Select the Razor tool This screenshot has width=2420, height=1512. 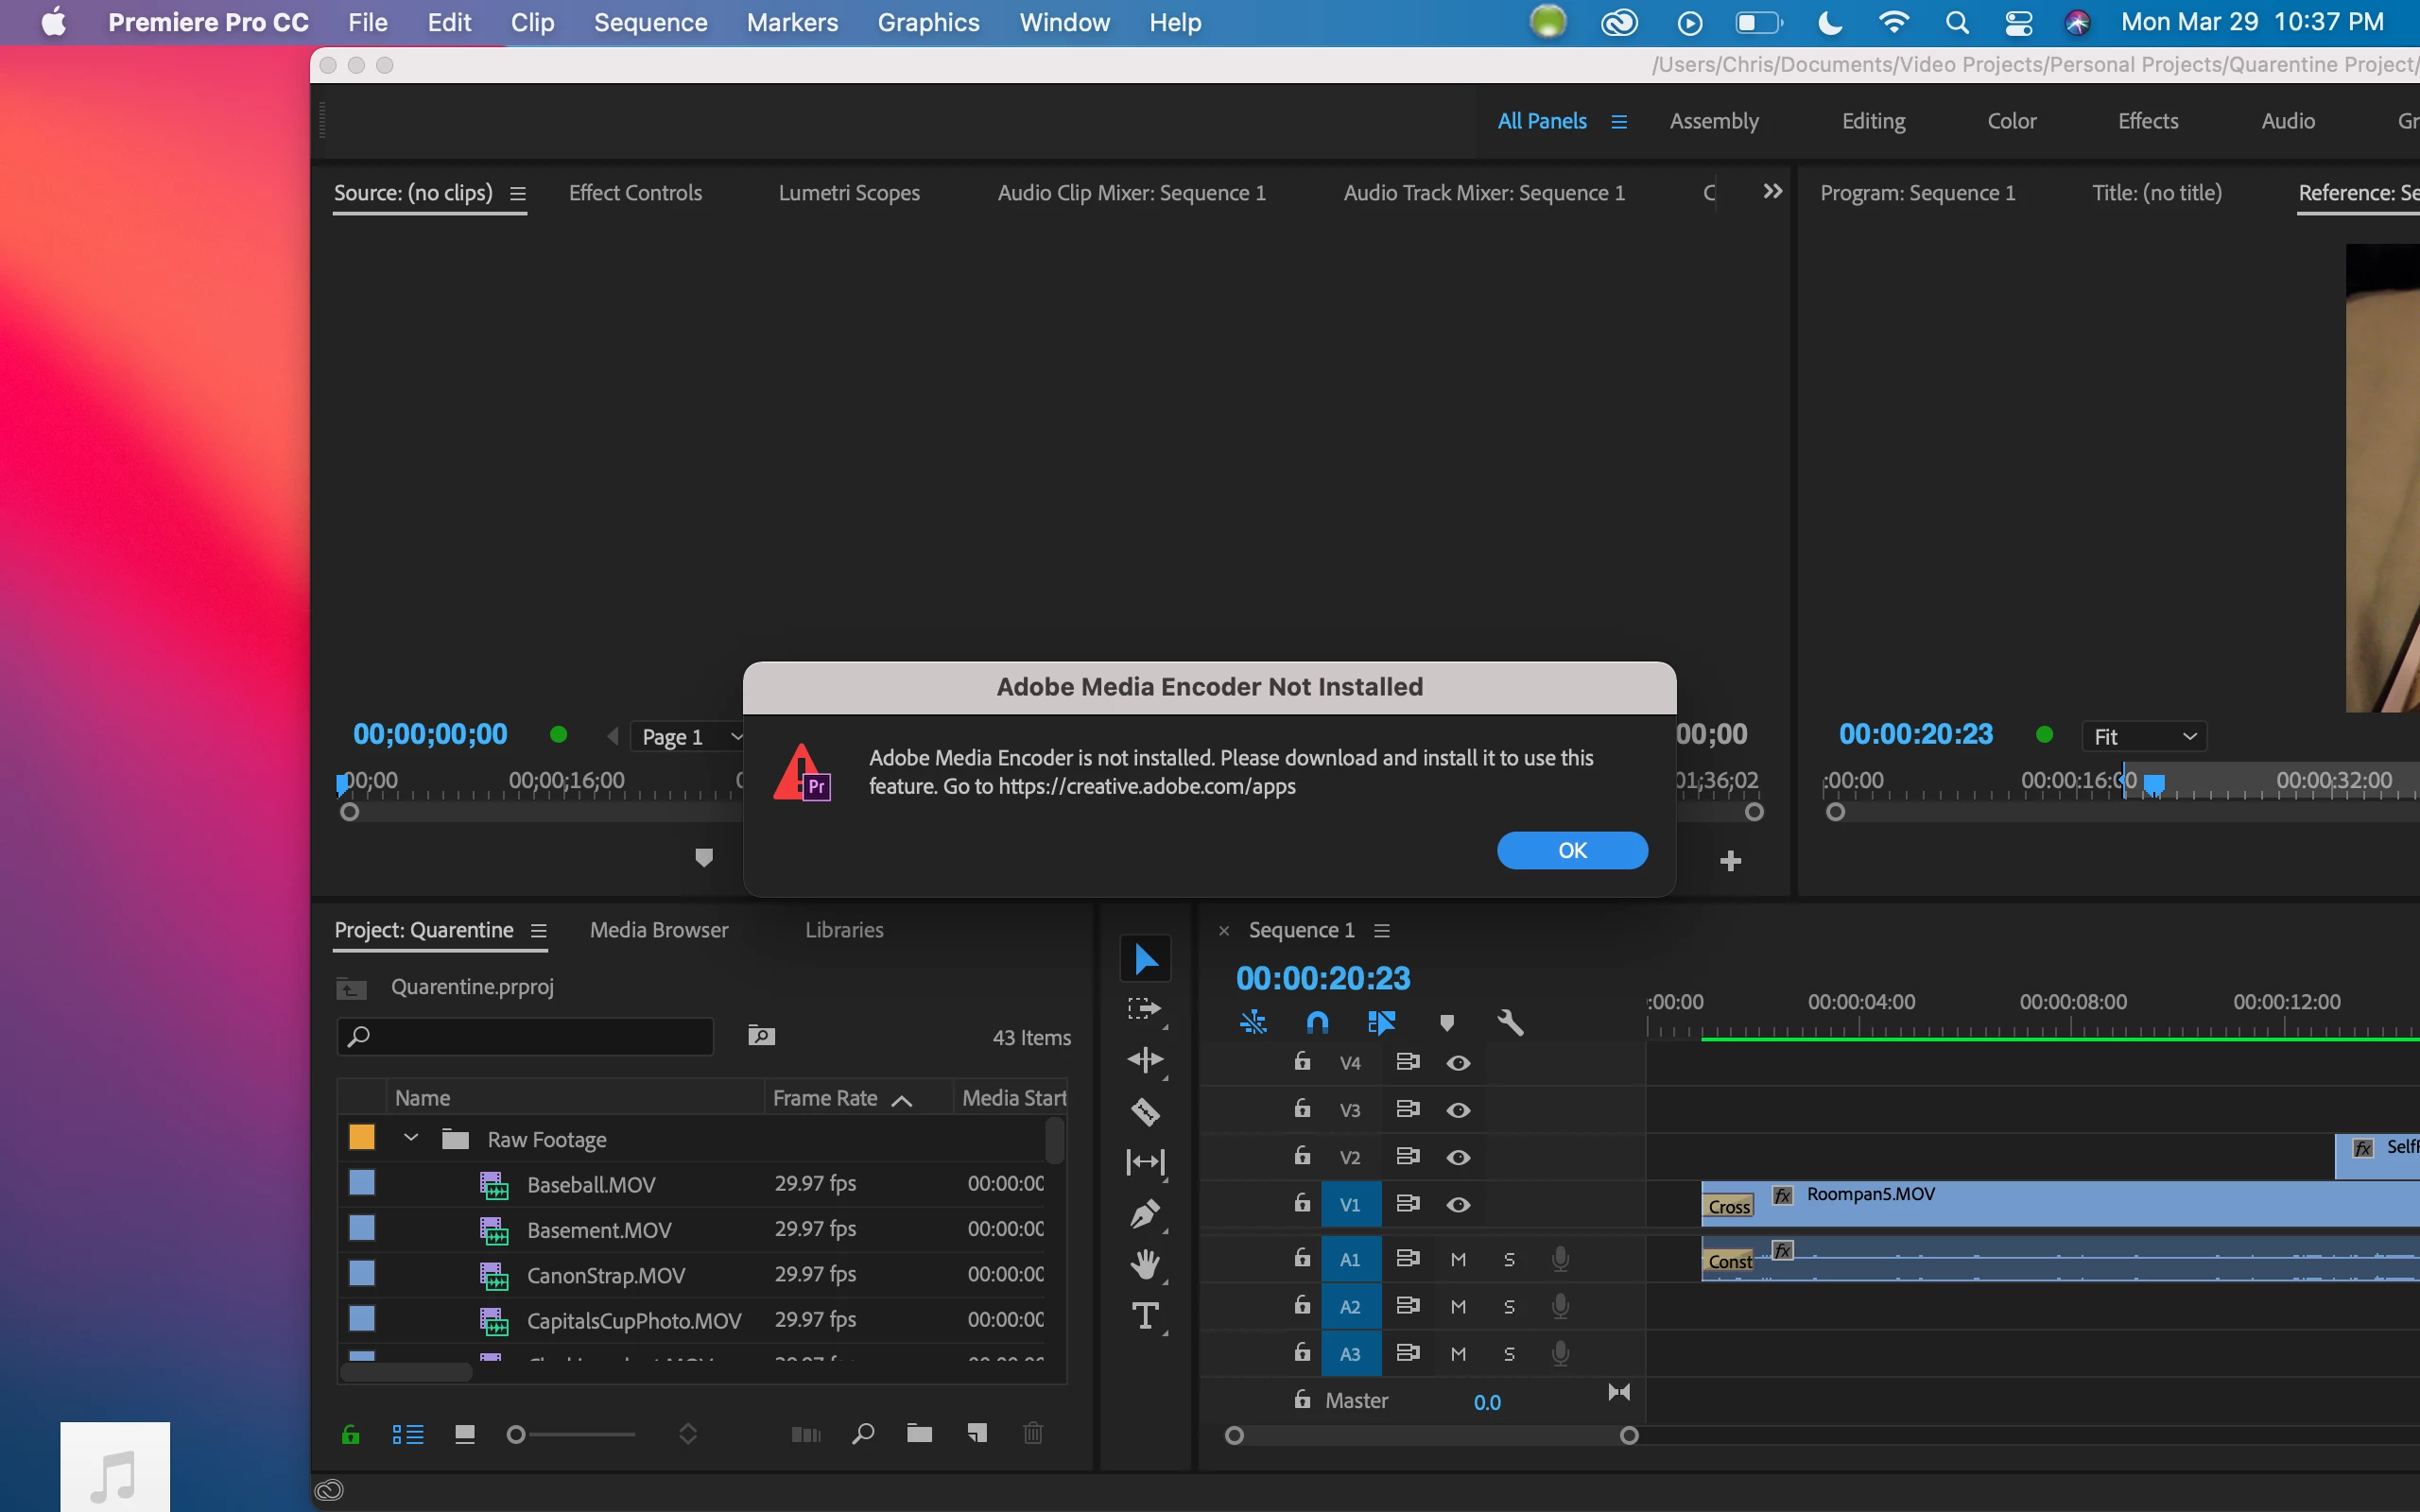coord(1145,1111)
